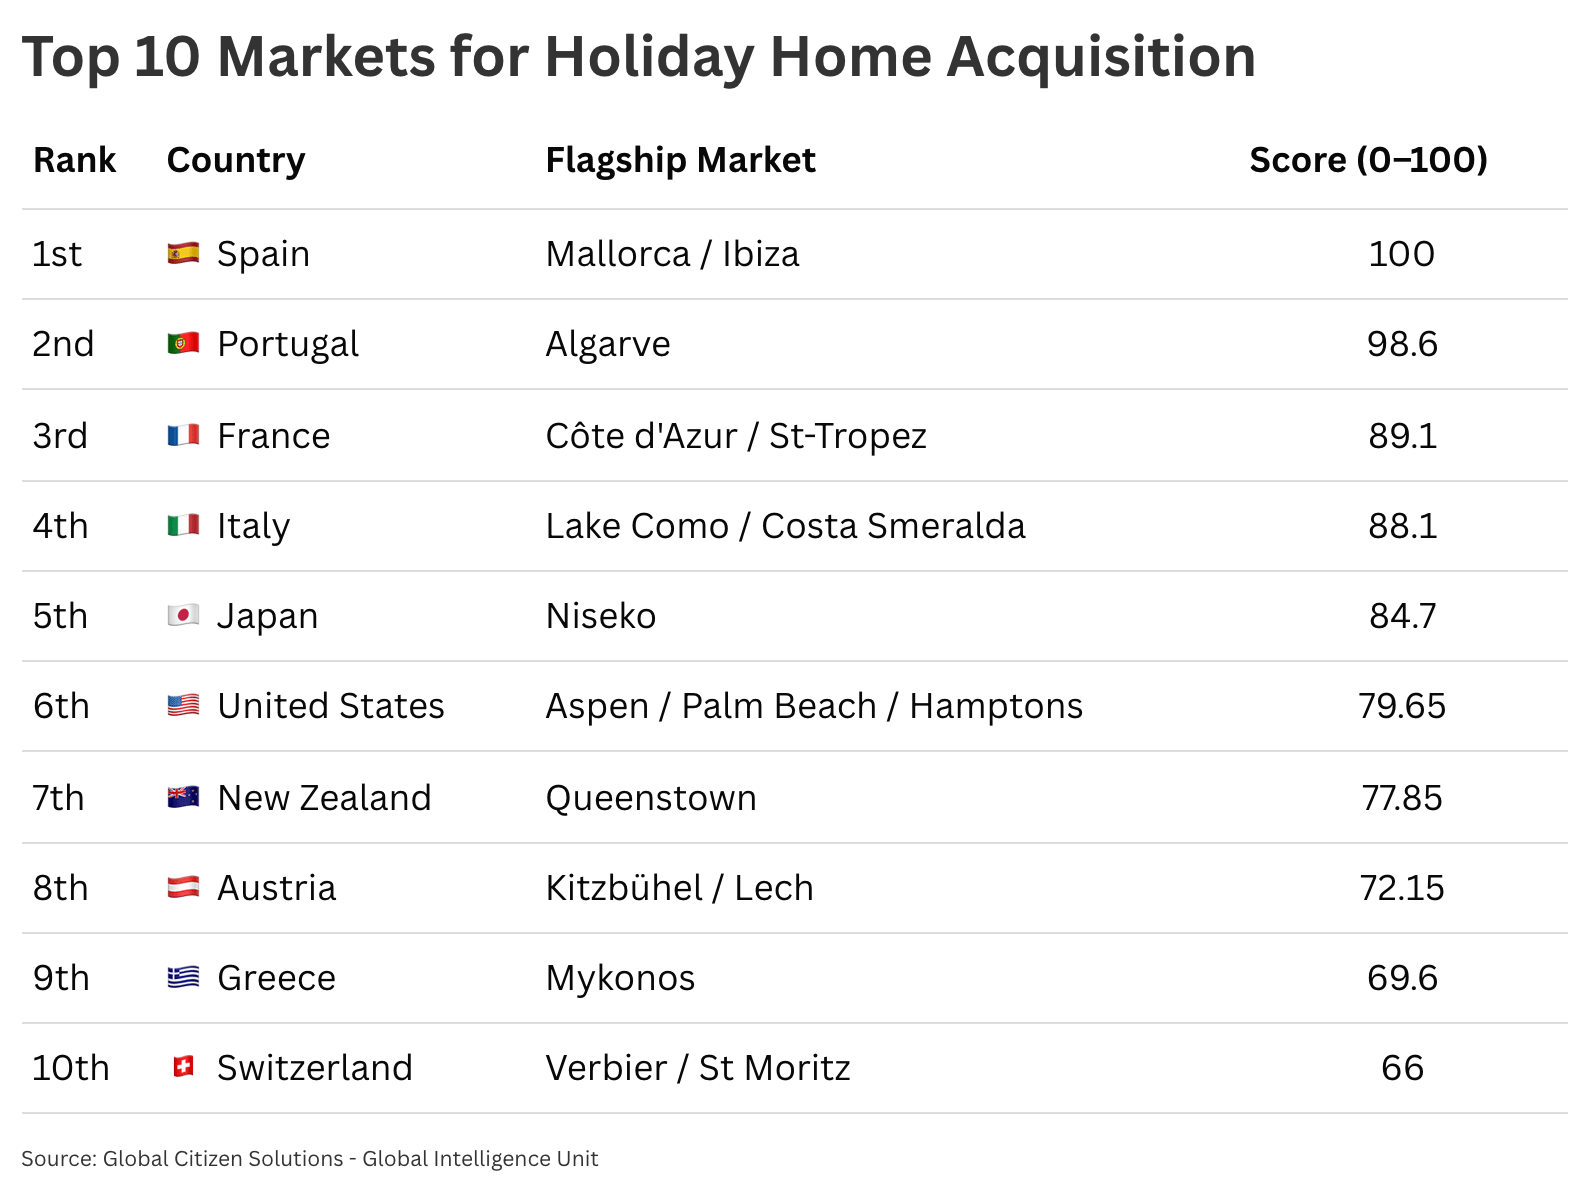Click the Greece flag icon
1588x1192 pixels.
(x=183, y=978)
